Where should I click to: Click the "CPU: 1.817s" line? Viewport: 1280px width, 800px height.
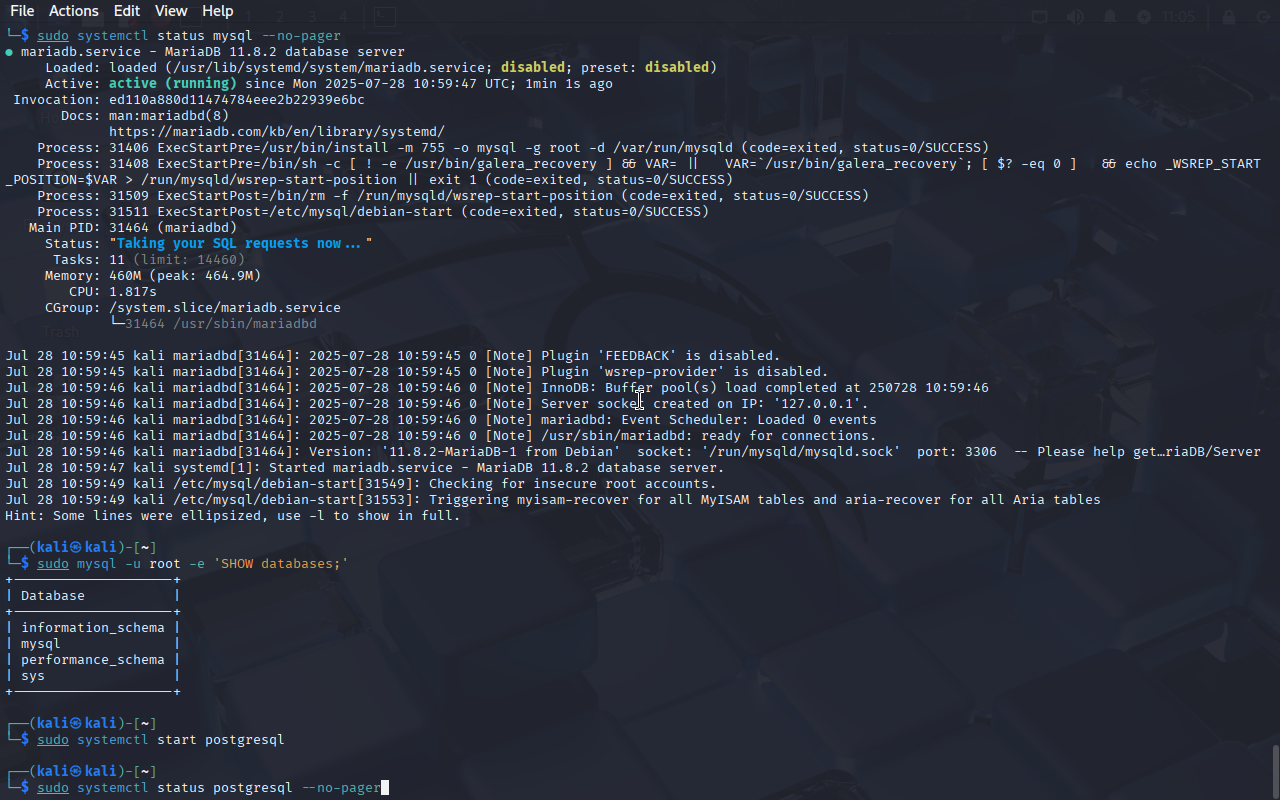click(x=113, y=292)
